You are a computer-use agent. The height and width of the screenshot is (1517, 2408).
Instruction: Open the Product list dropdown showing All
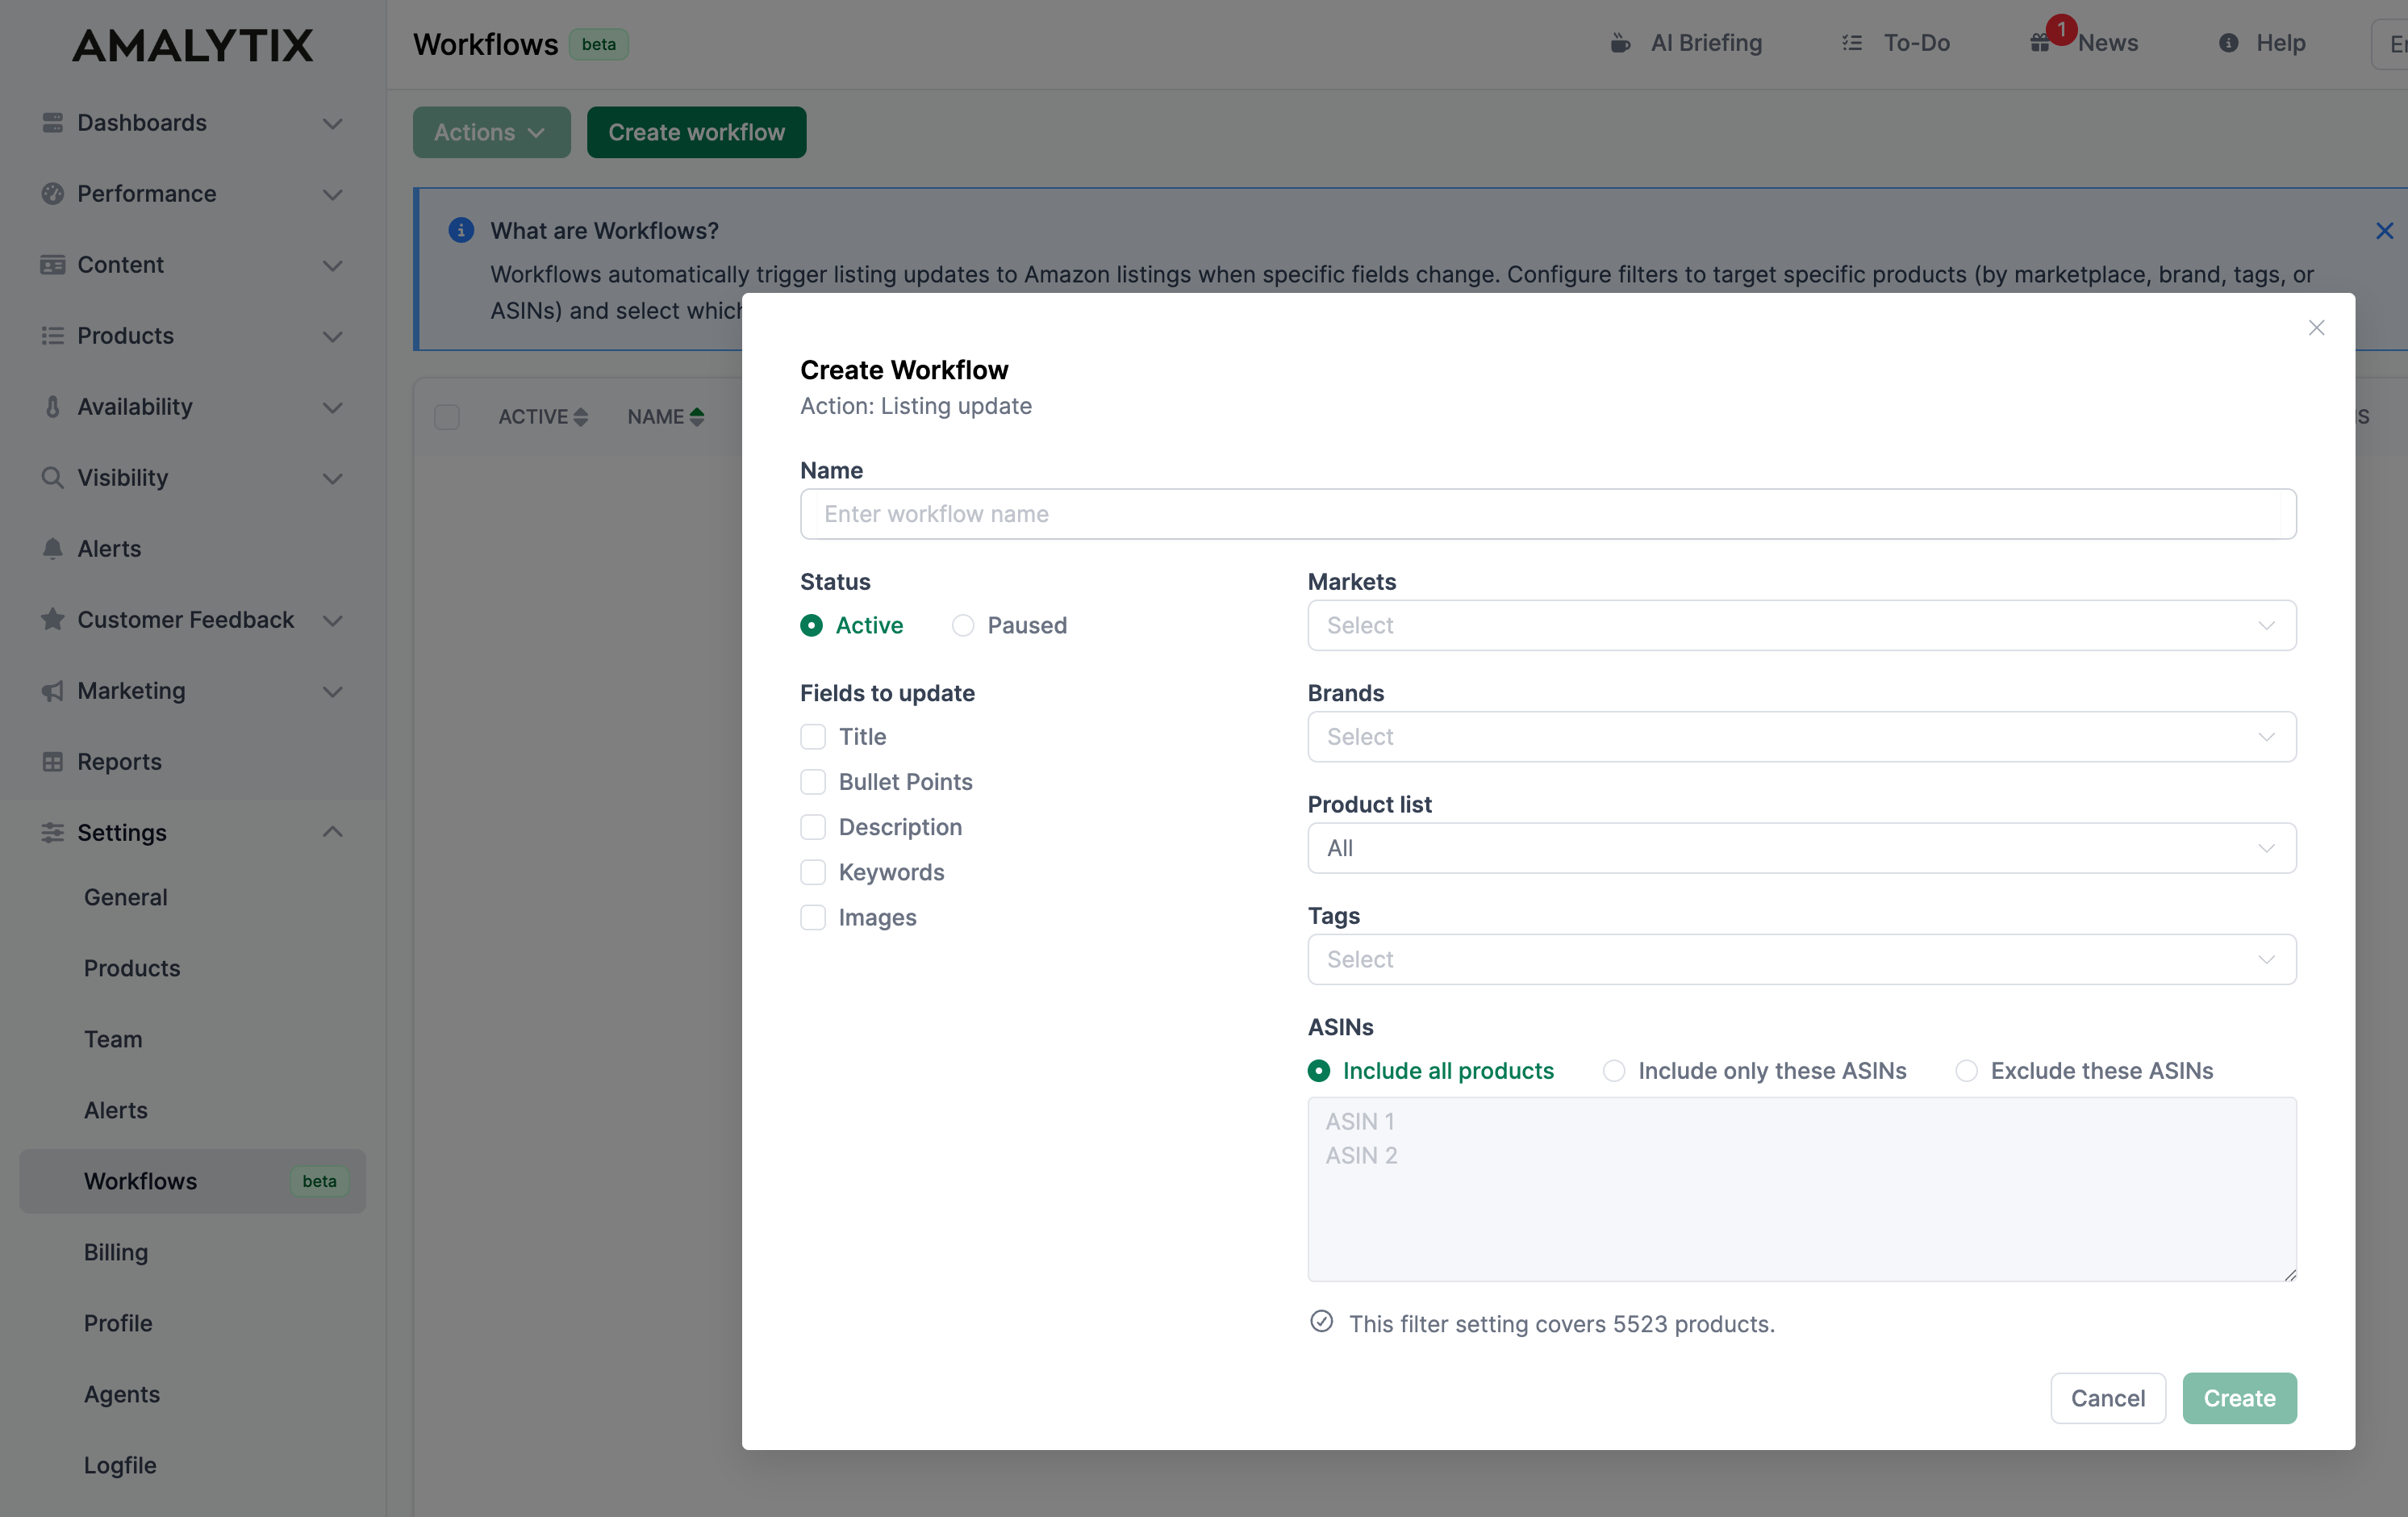[1800, 848]
